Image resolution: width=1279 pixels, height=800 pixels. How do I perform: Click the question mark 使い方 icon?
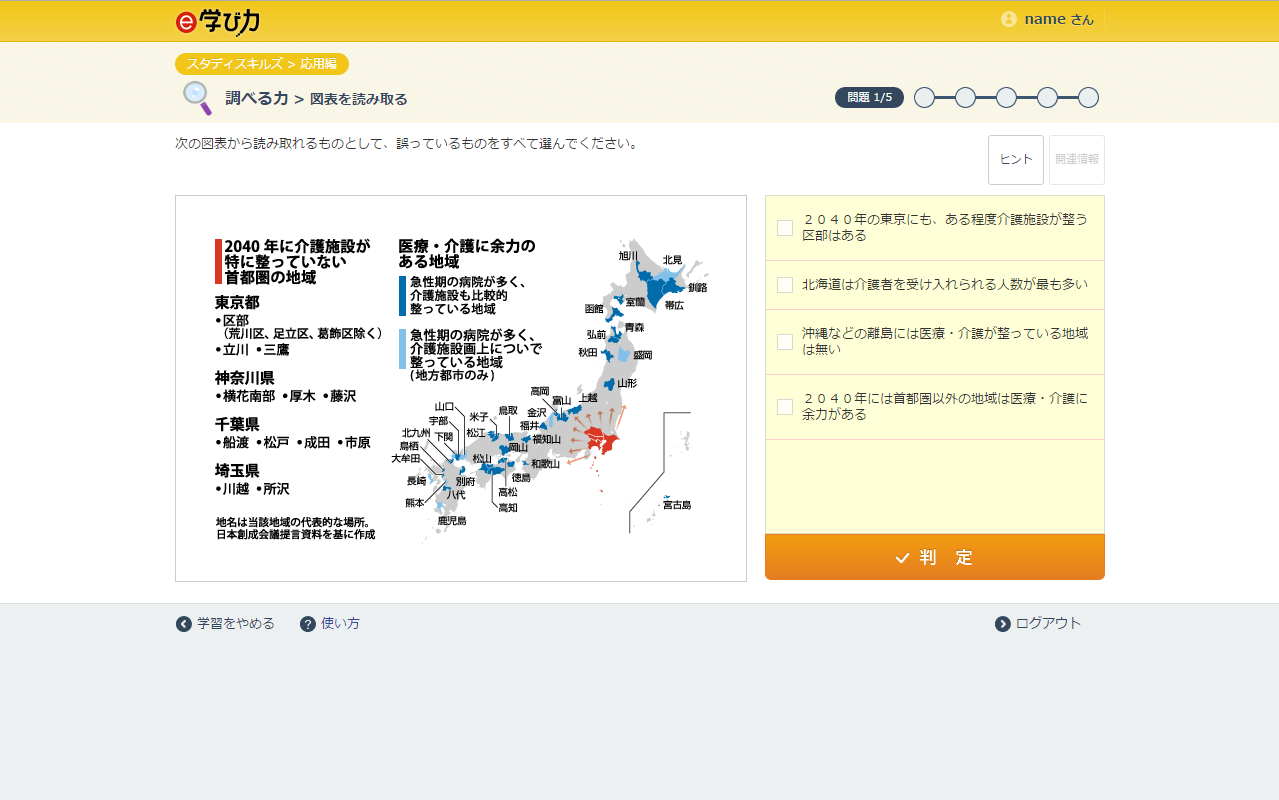[x=308, y=624]
